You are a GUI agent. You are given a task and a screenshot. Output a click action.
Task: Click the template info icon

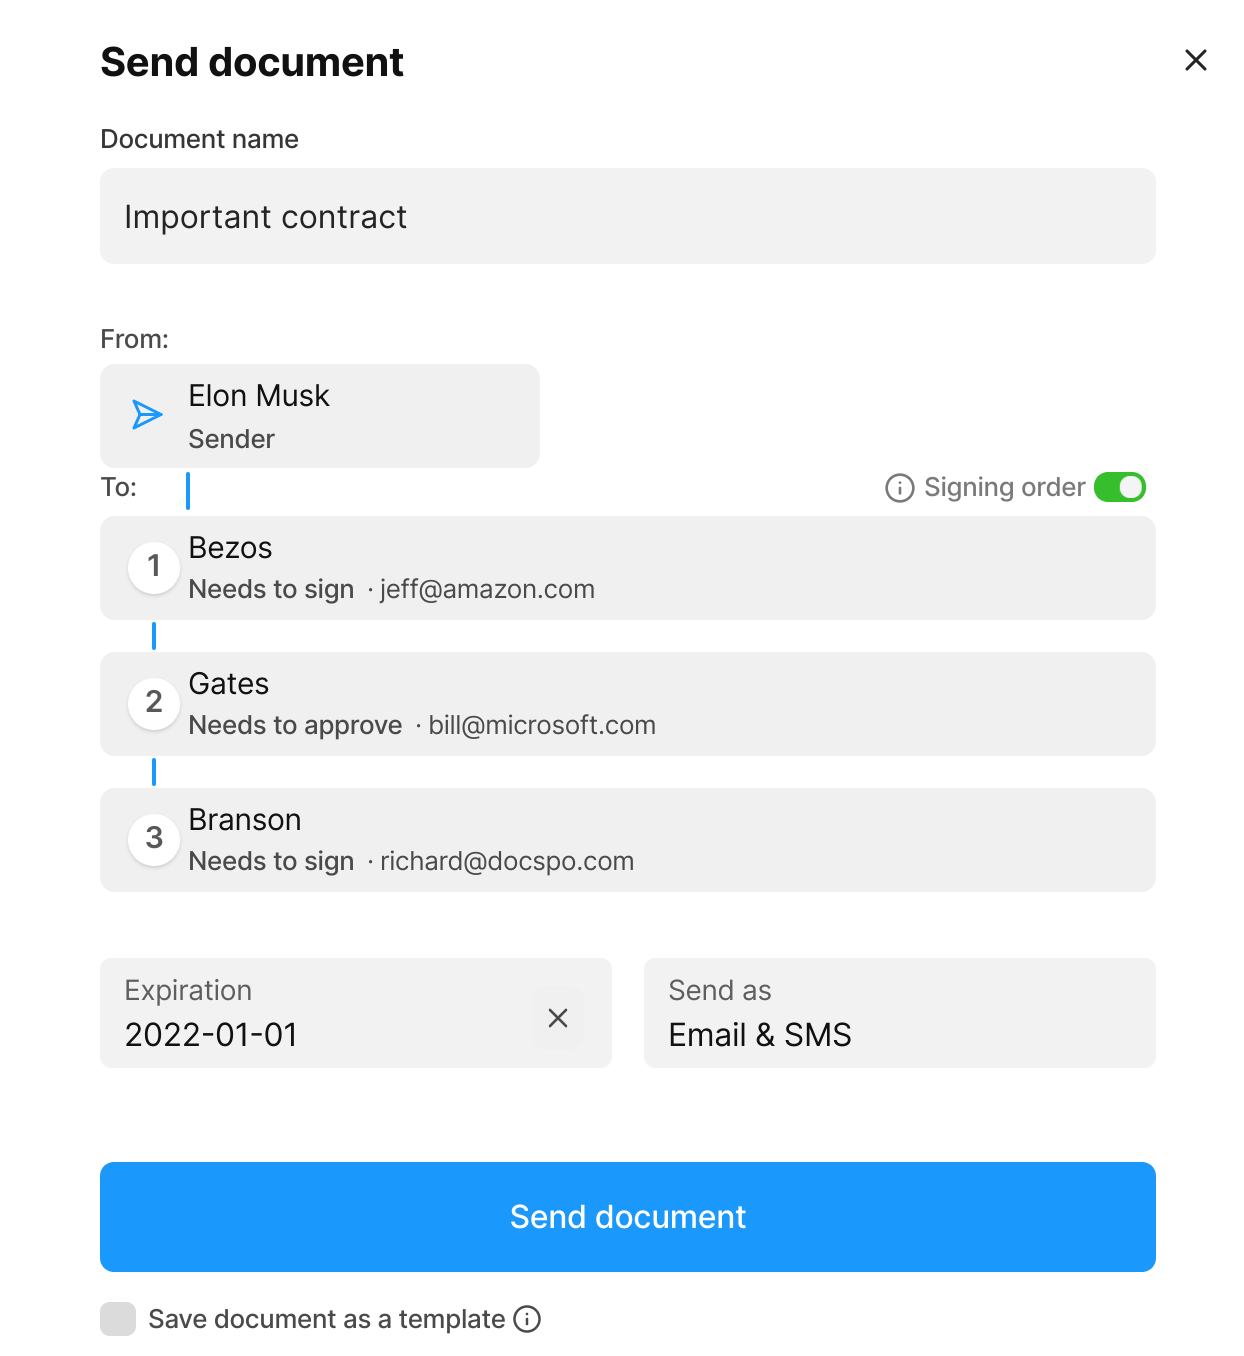[527, 1319]
